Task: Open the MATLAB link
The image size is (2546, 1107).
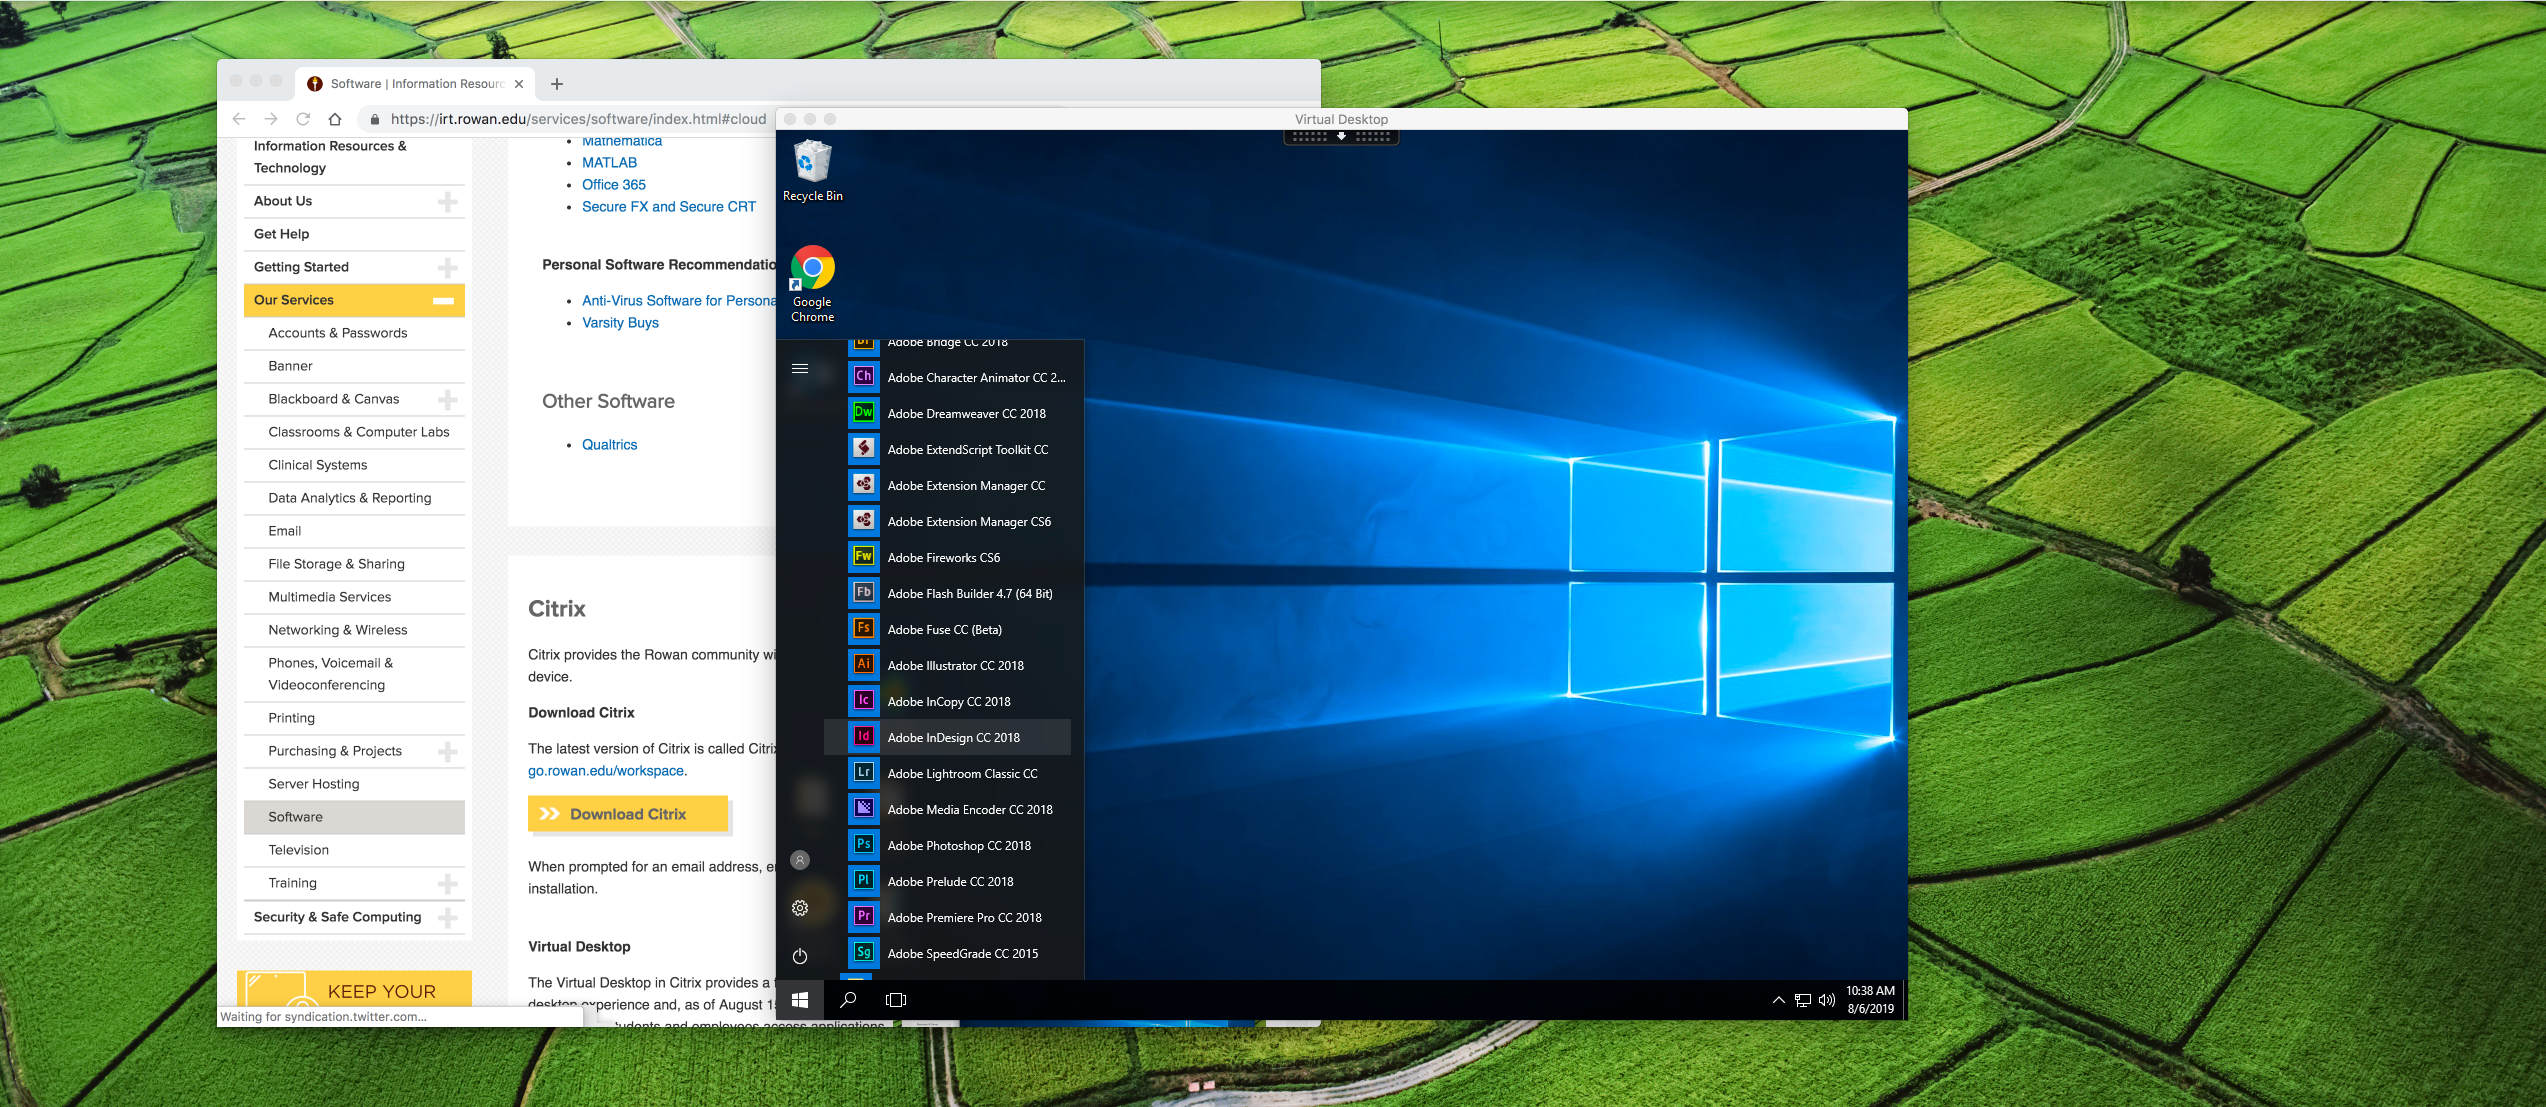Action: [x=609, y=163]
